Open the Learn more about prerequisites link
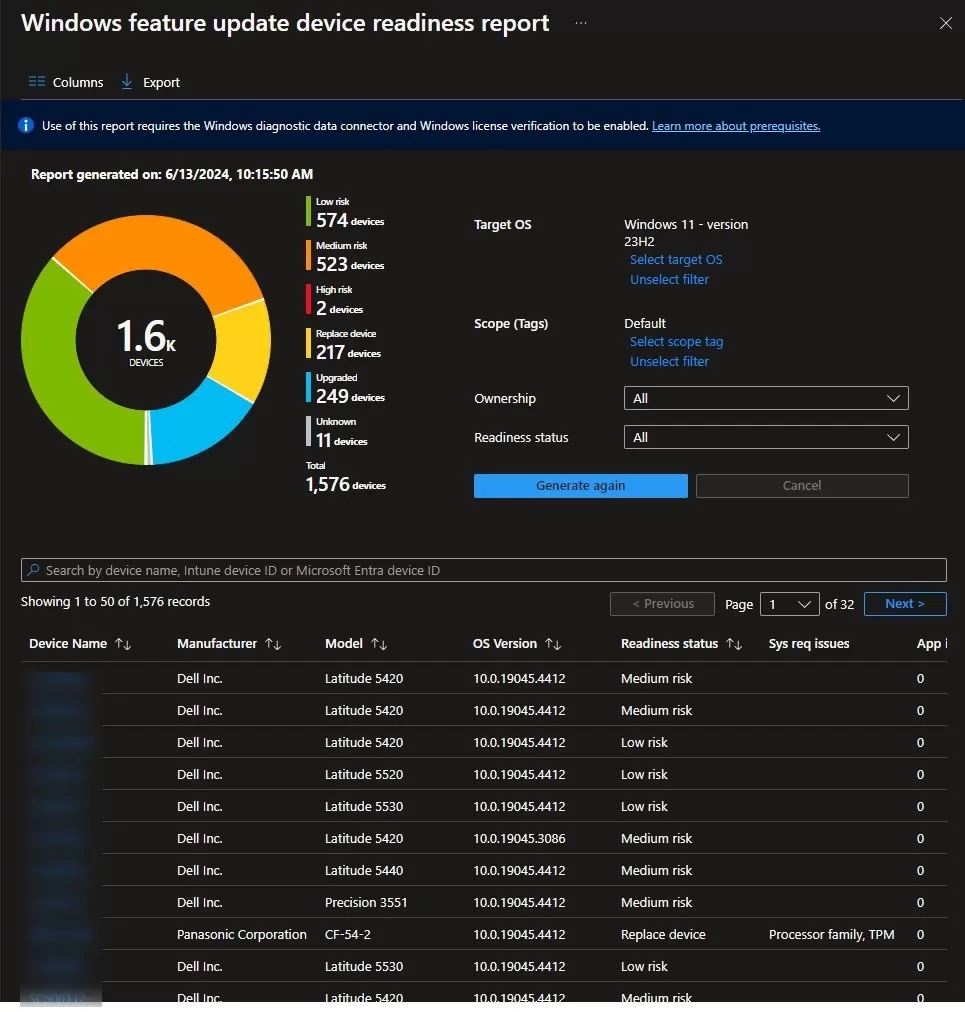This screenshot has width=965, height=1012. coord(736,125)
